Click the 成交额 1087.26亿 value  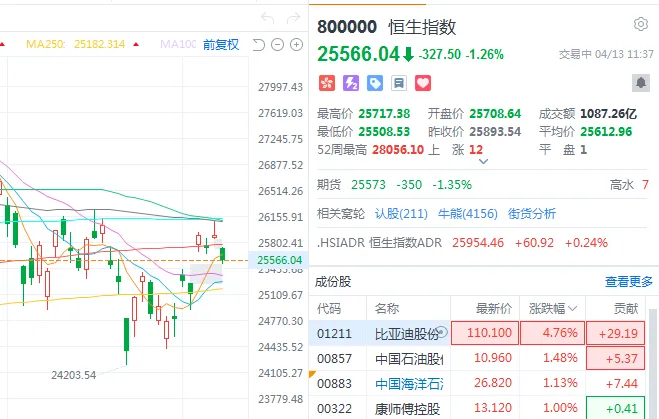tap(608, 113)
